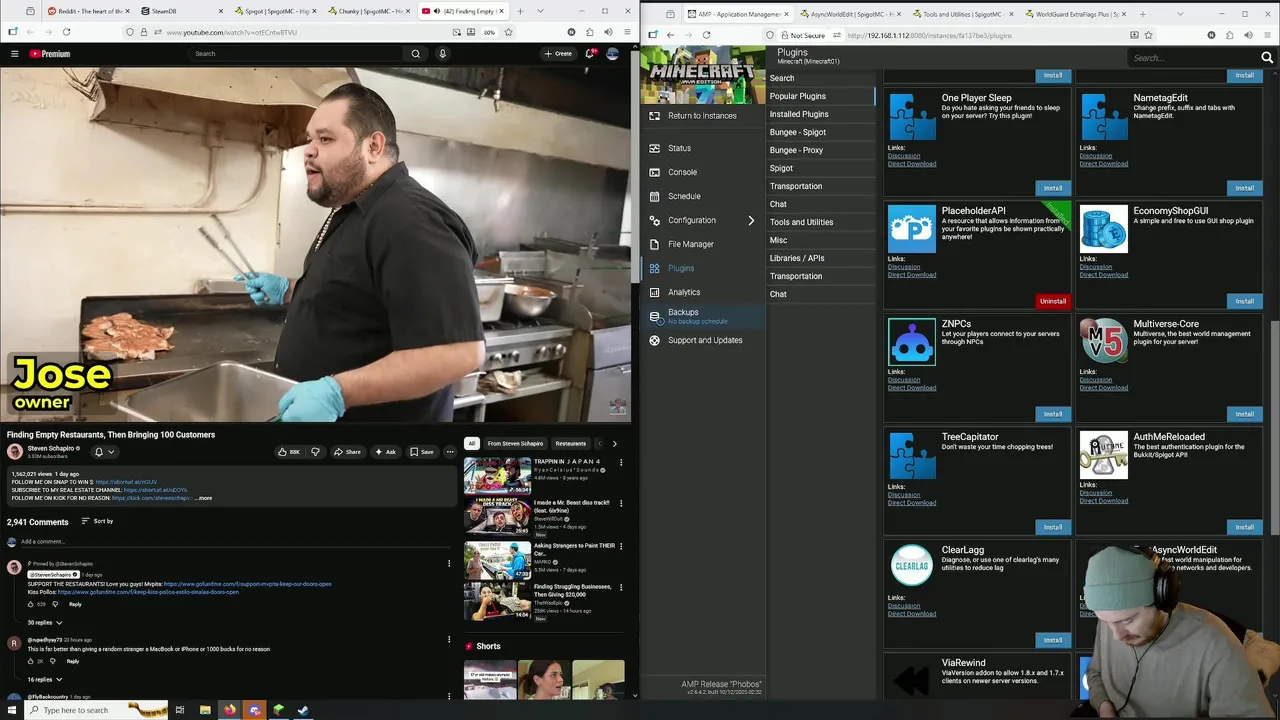Viewport: 1280px width, 720px height.
Task: Click the AMP plugin search magnifier
Action: [x=1267, y=58]
